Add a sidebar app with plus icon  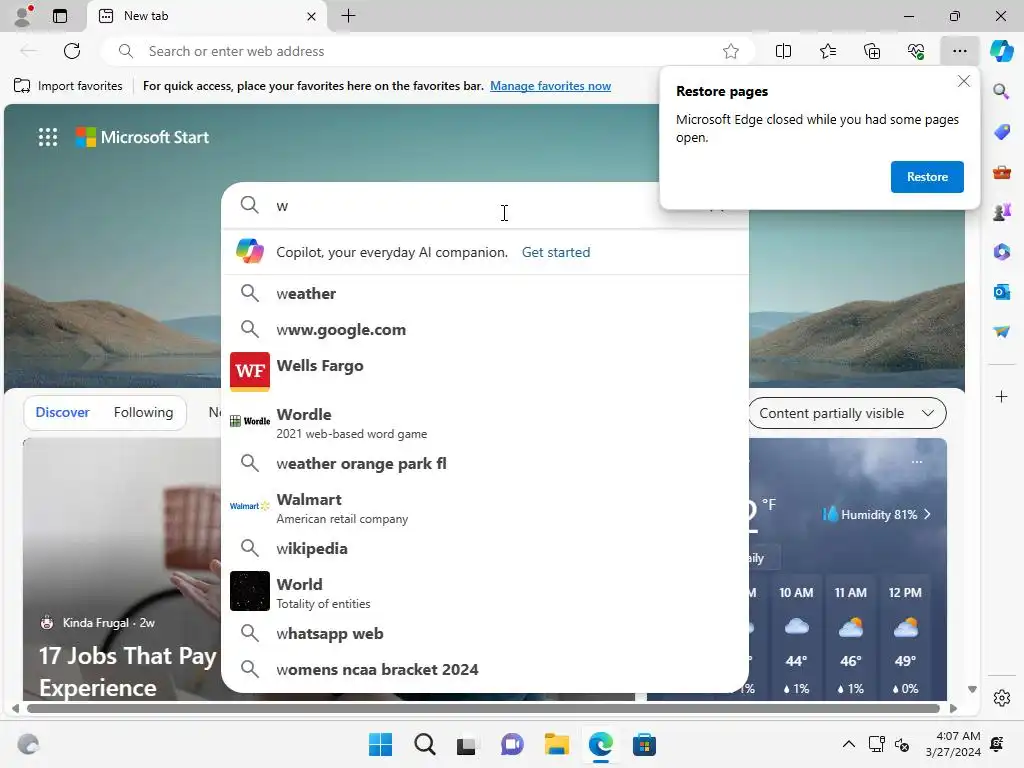coord(1001,396)
